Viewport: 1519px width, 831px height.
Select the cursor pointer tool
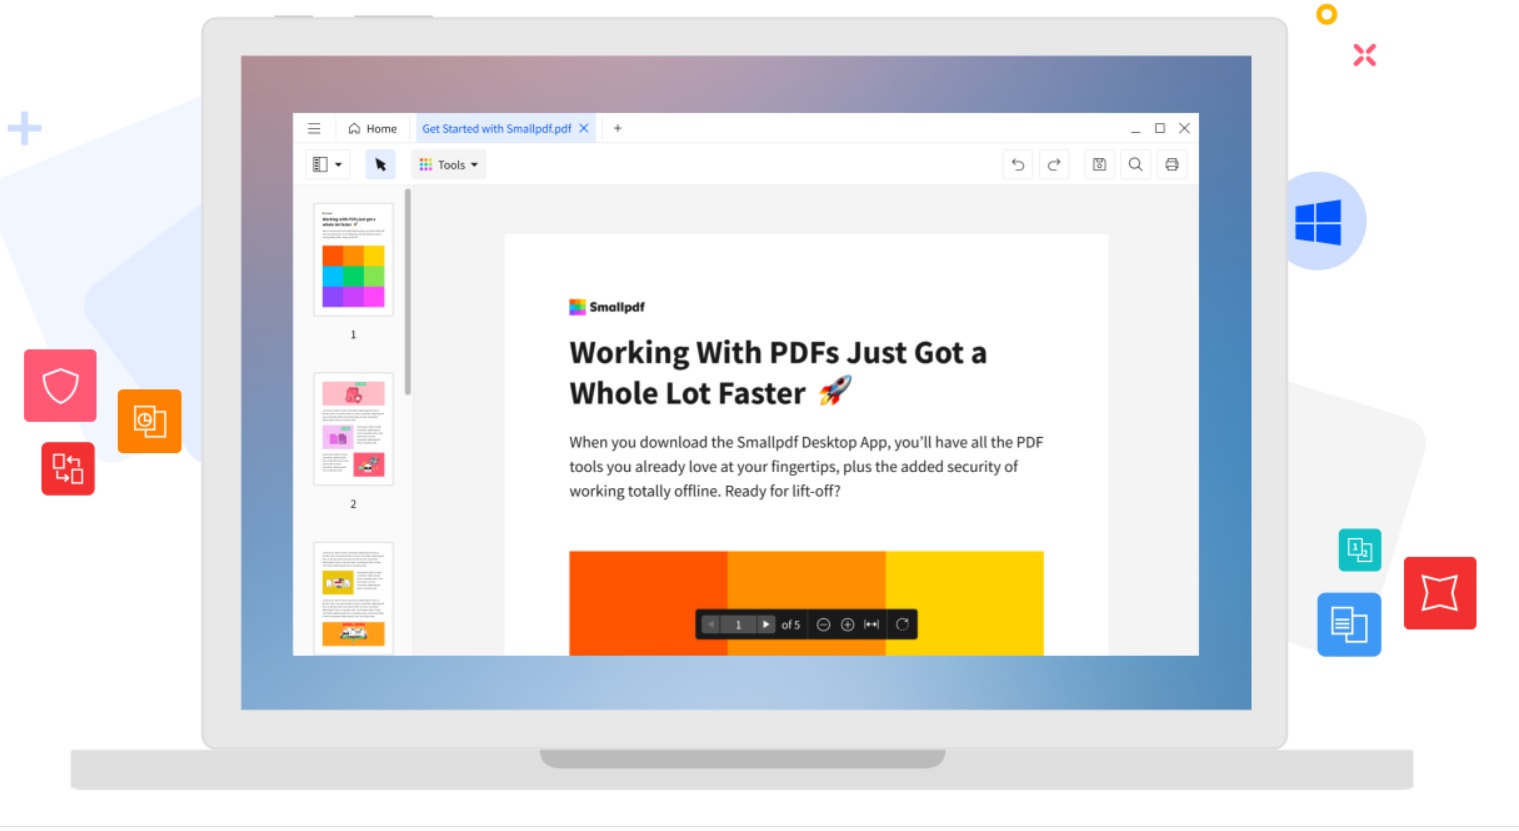click(x=380, y=164)
